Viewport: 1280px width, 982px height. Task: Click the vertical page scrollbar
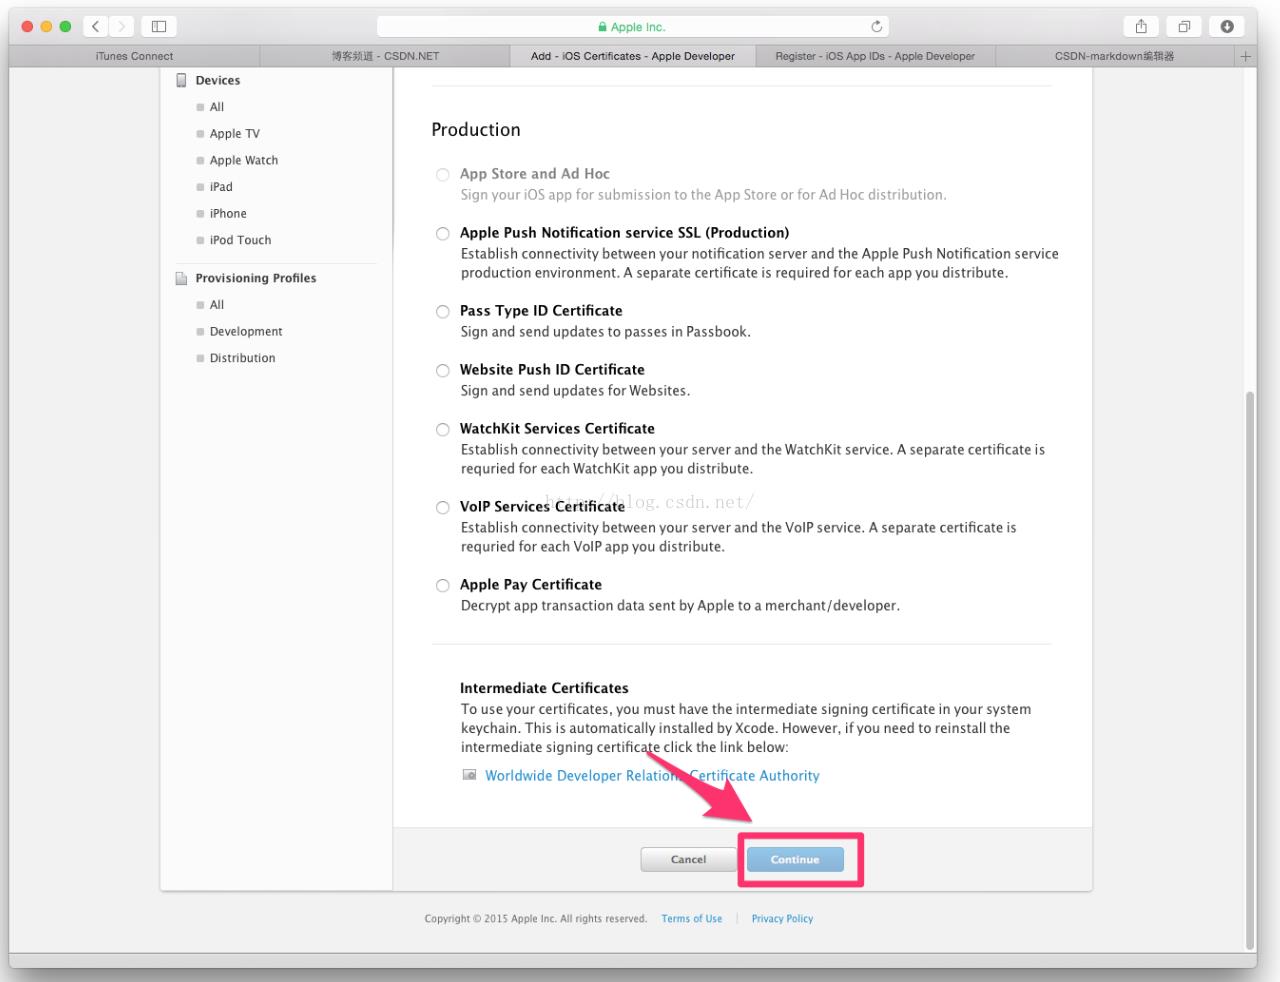[x=1250, y=670]
